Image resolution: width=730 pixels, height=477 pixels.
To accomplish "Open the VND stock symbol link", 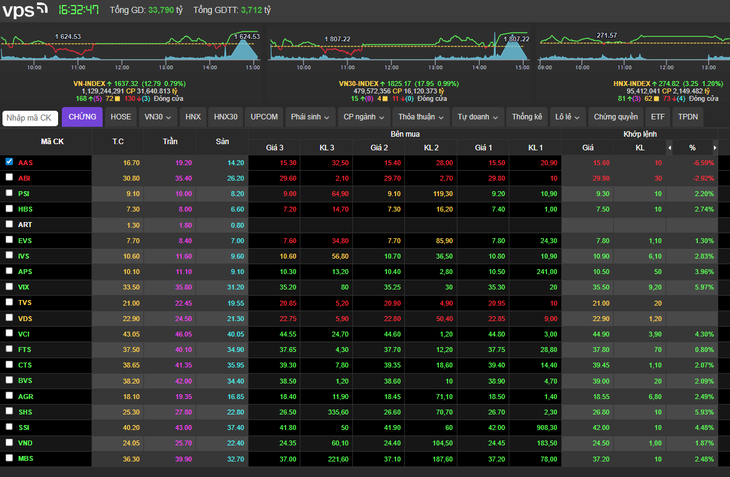I will pyautogui.click(x=25, y=443).
